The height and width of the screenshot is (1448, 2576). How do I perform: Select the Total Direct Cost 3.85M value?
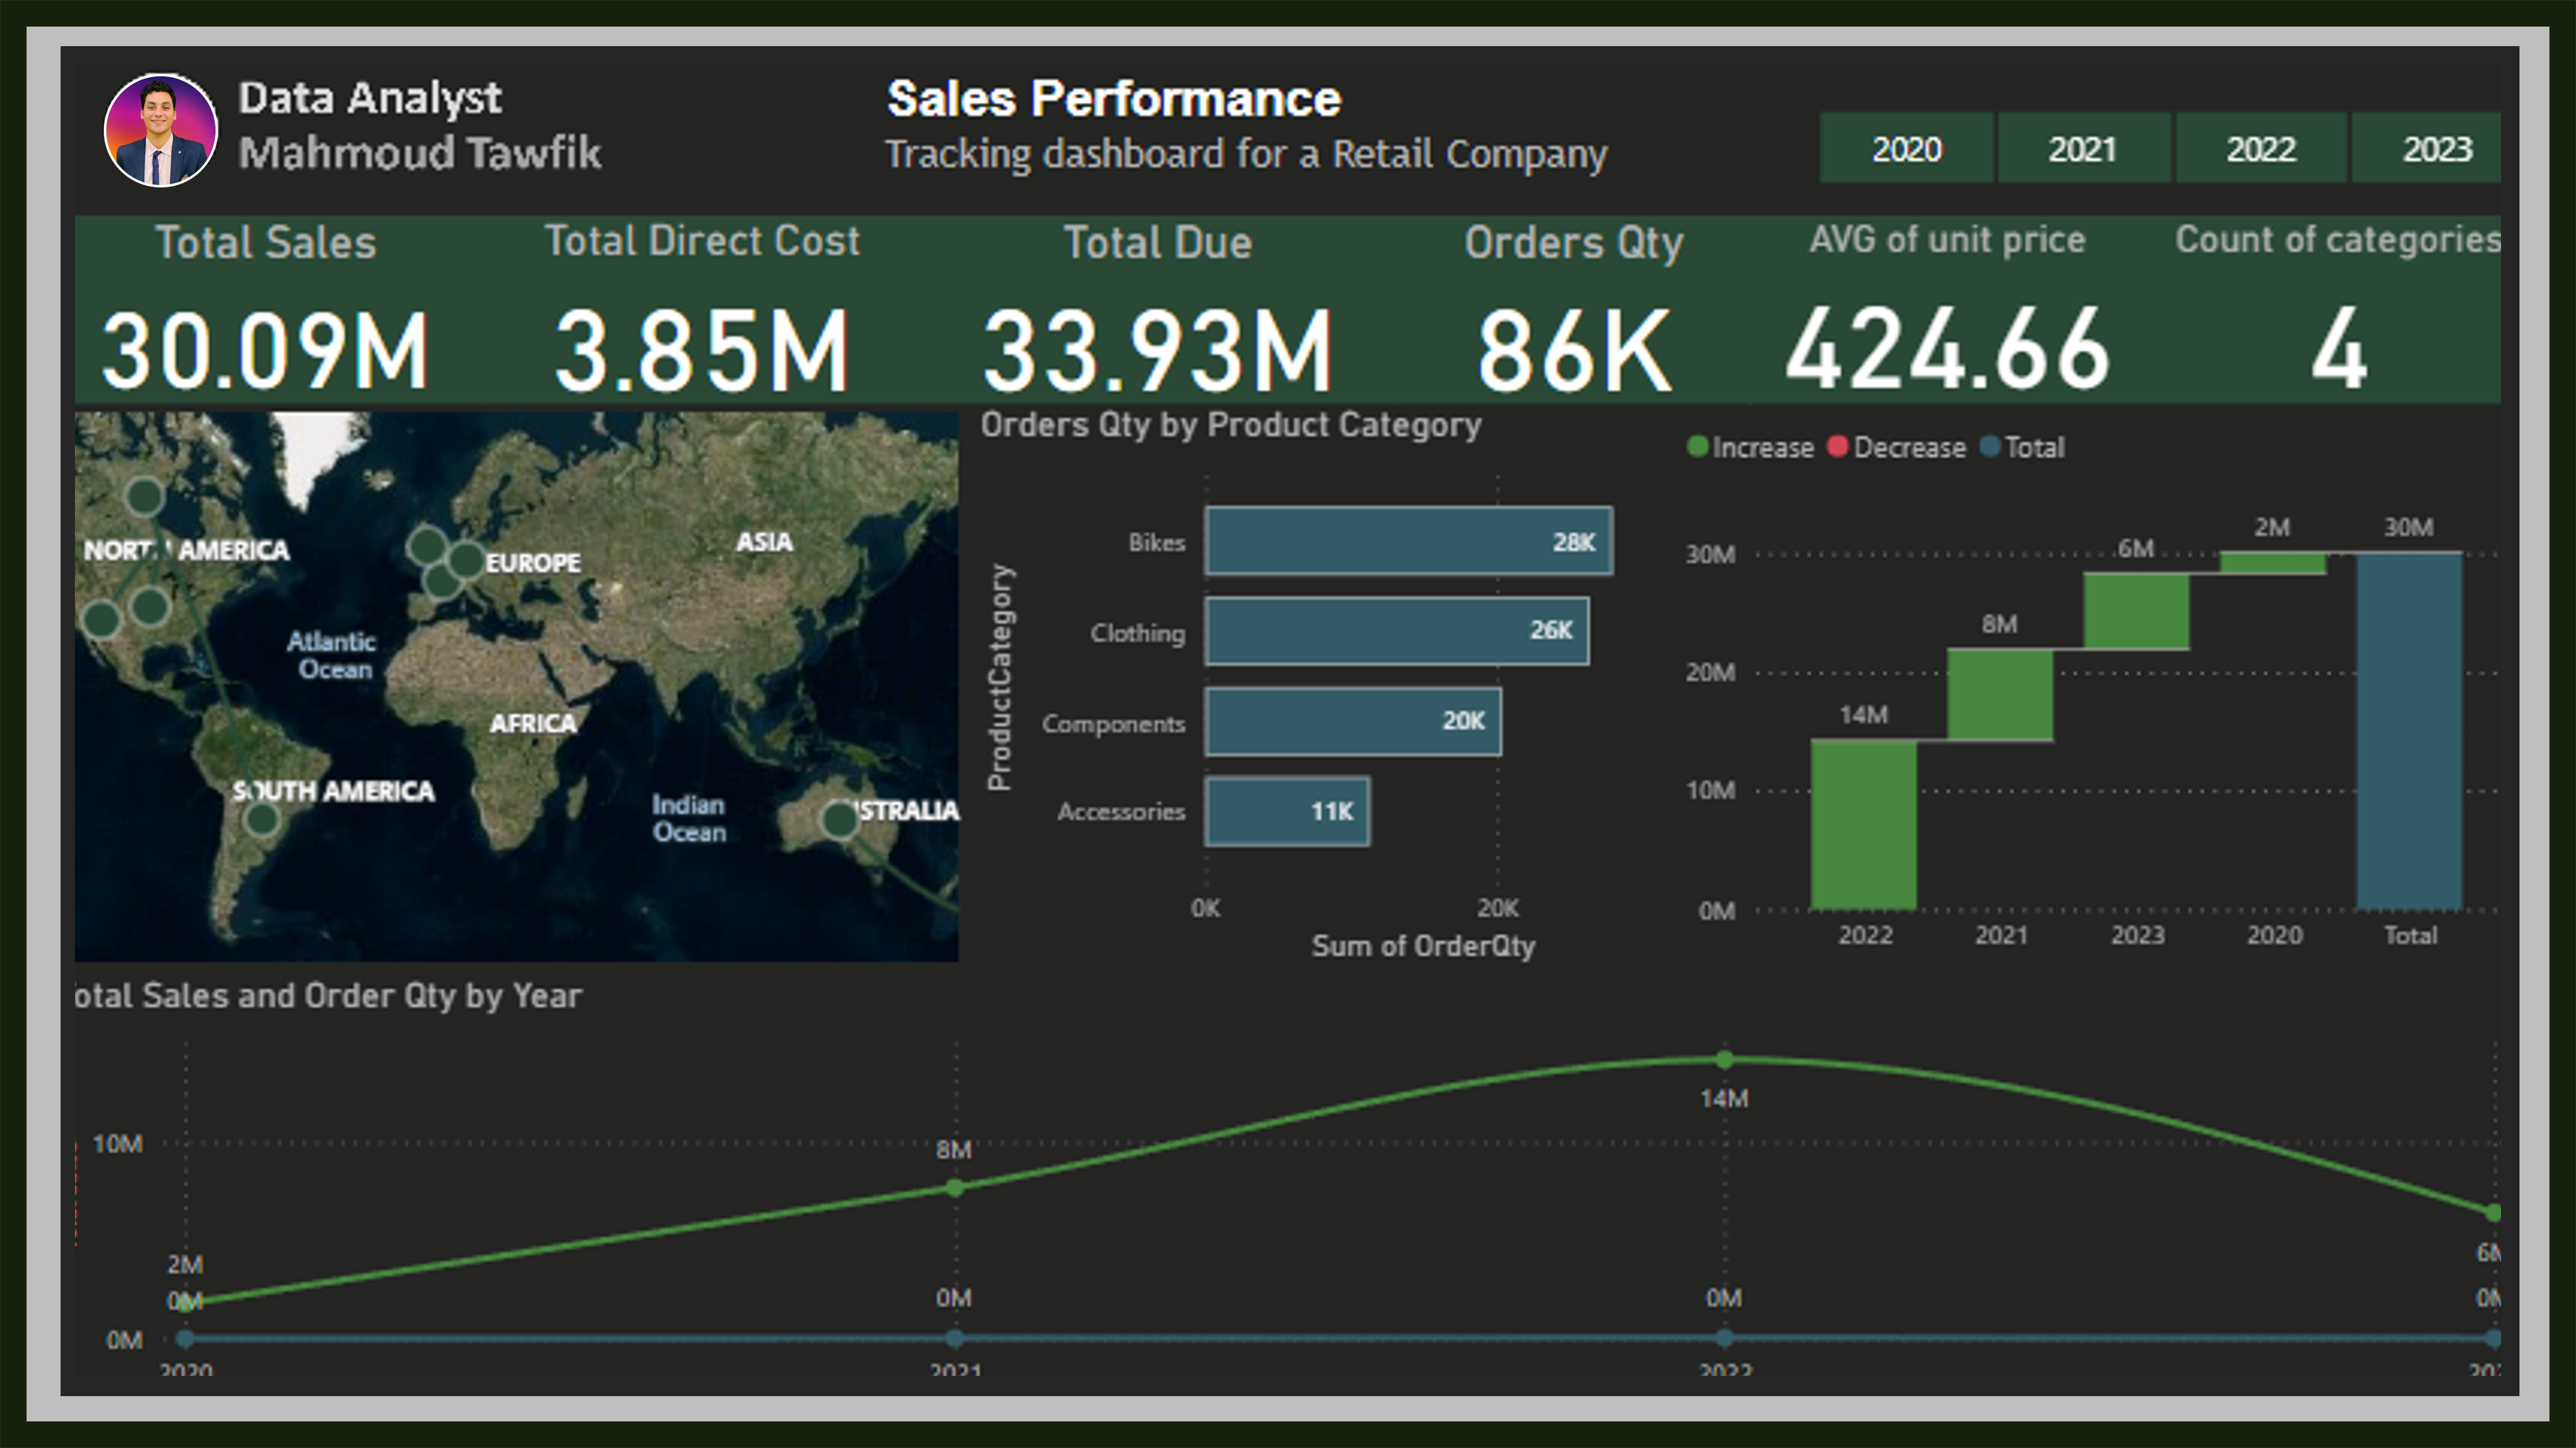point(702,350)
